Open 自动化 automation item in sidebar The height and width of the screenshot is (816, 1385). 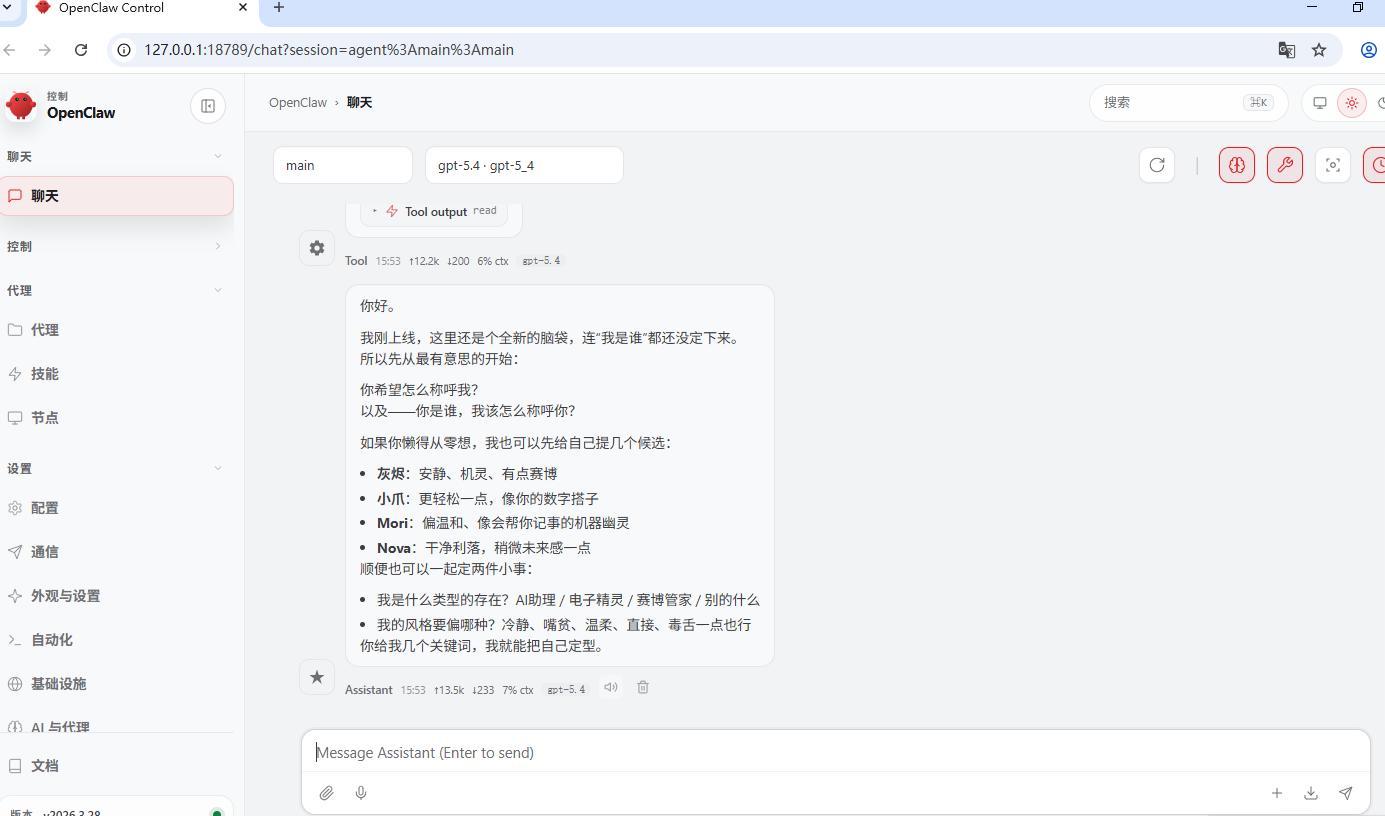(117, 640)
